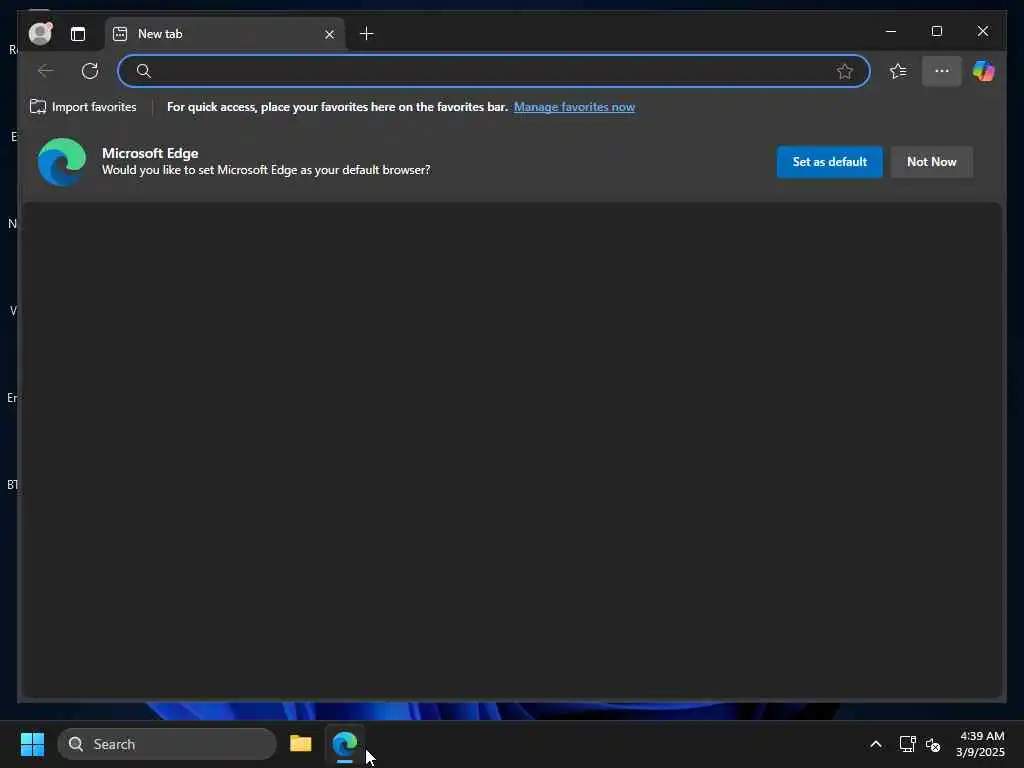
Task: Add this page to favorites star
Action: tap(844, 71)
